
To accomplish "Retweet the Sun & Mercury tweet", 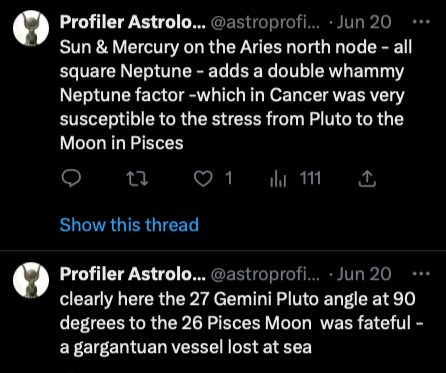I will pyautogui.click(x=138, y=179).
